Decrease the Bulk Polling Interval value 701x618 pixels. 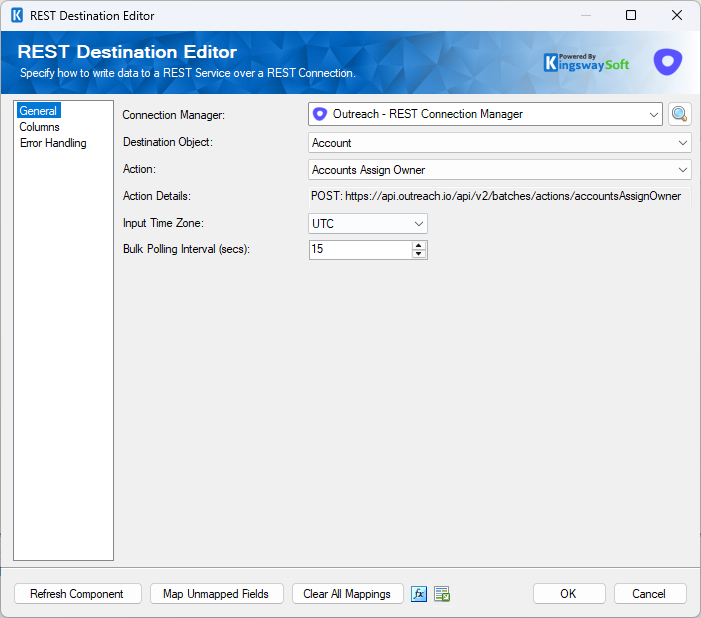point(418,254)
